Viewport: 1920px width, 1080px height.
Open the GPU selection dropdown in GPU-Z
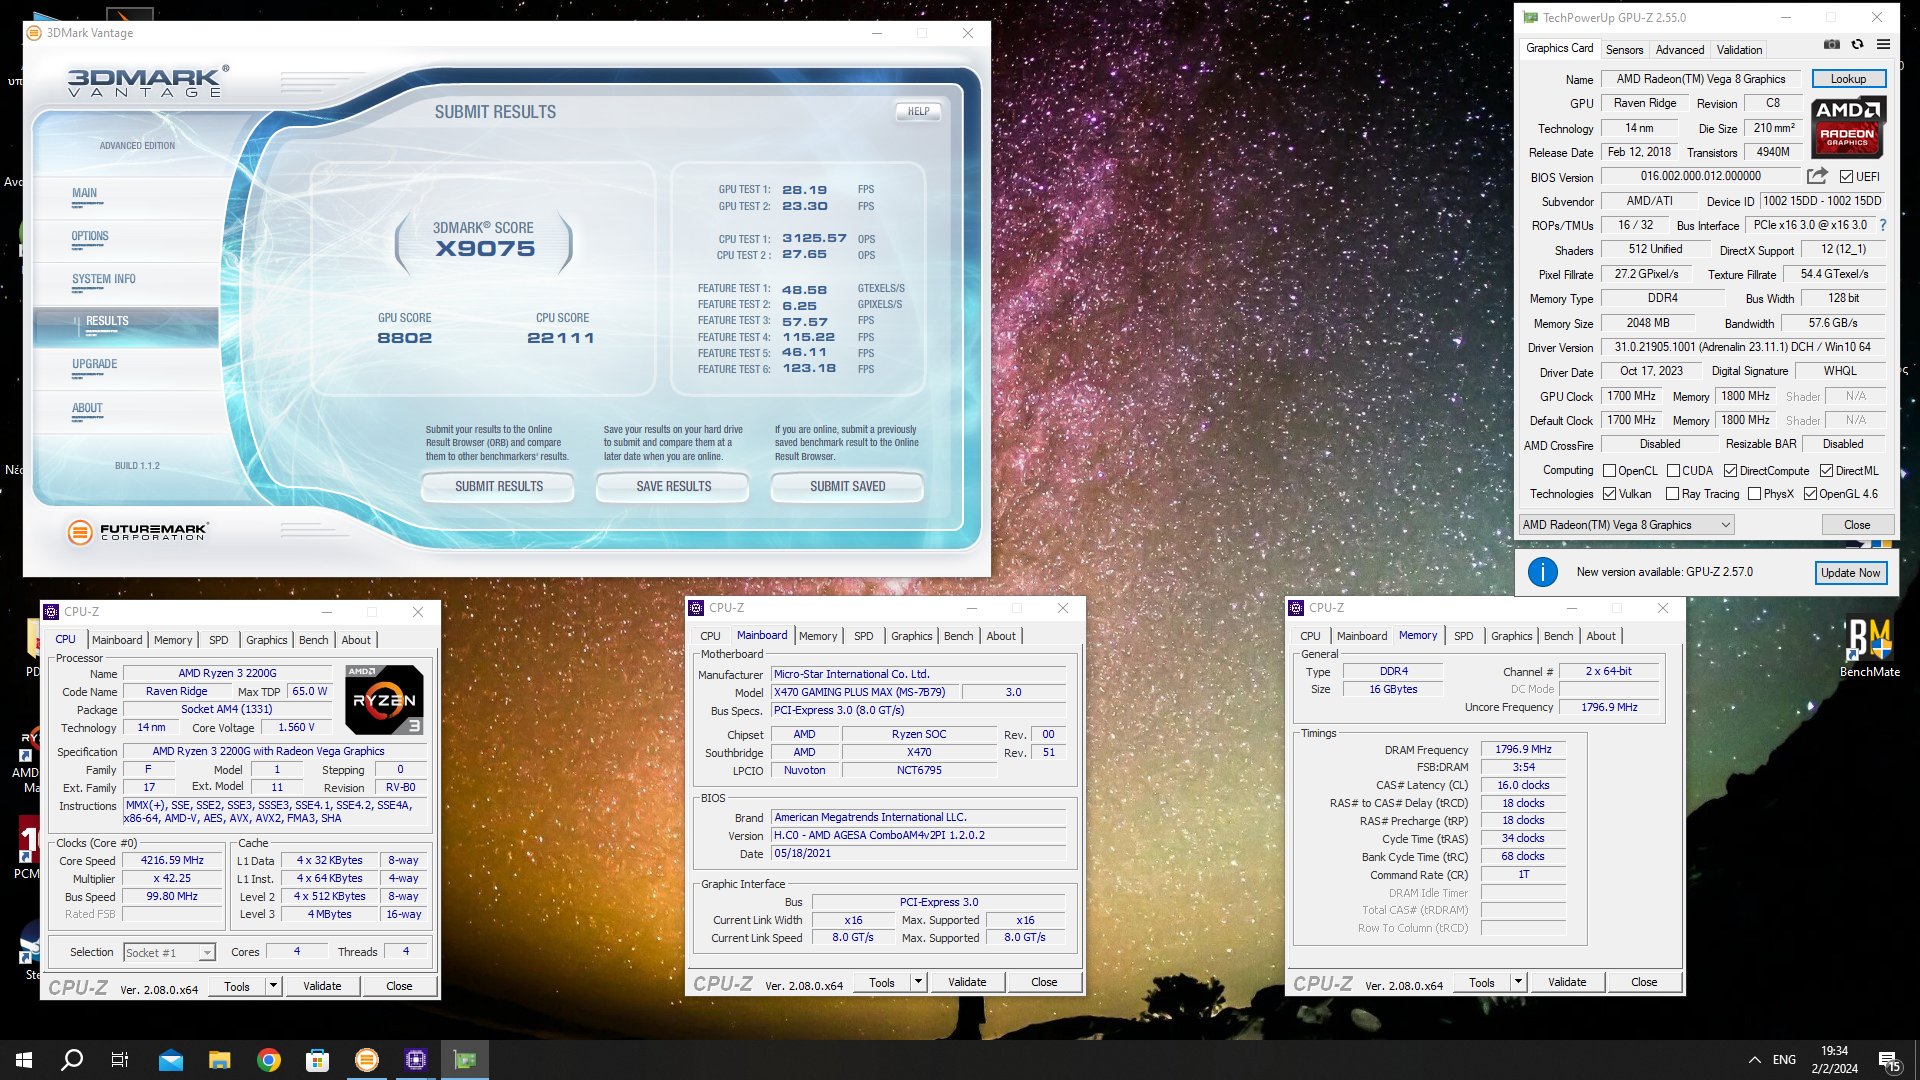click(1626, 525)
